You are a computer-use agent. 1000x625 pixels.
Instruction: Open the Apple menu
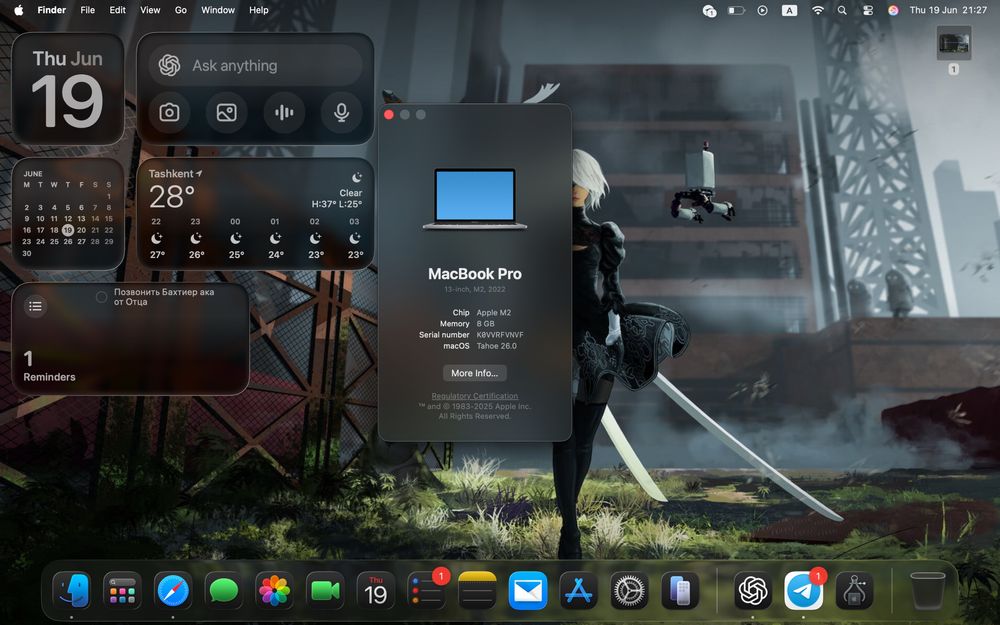[18, 10]
